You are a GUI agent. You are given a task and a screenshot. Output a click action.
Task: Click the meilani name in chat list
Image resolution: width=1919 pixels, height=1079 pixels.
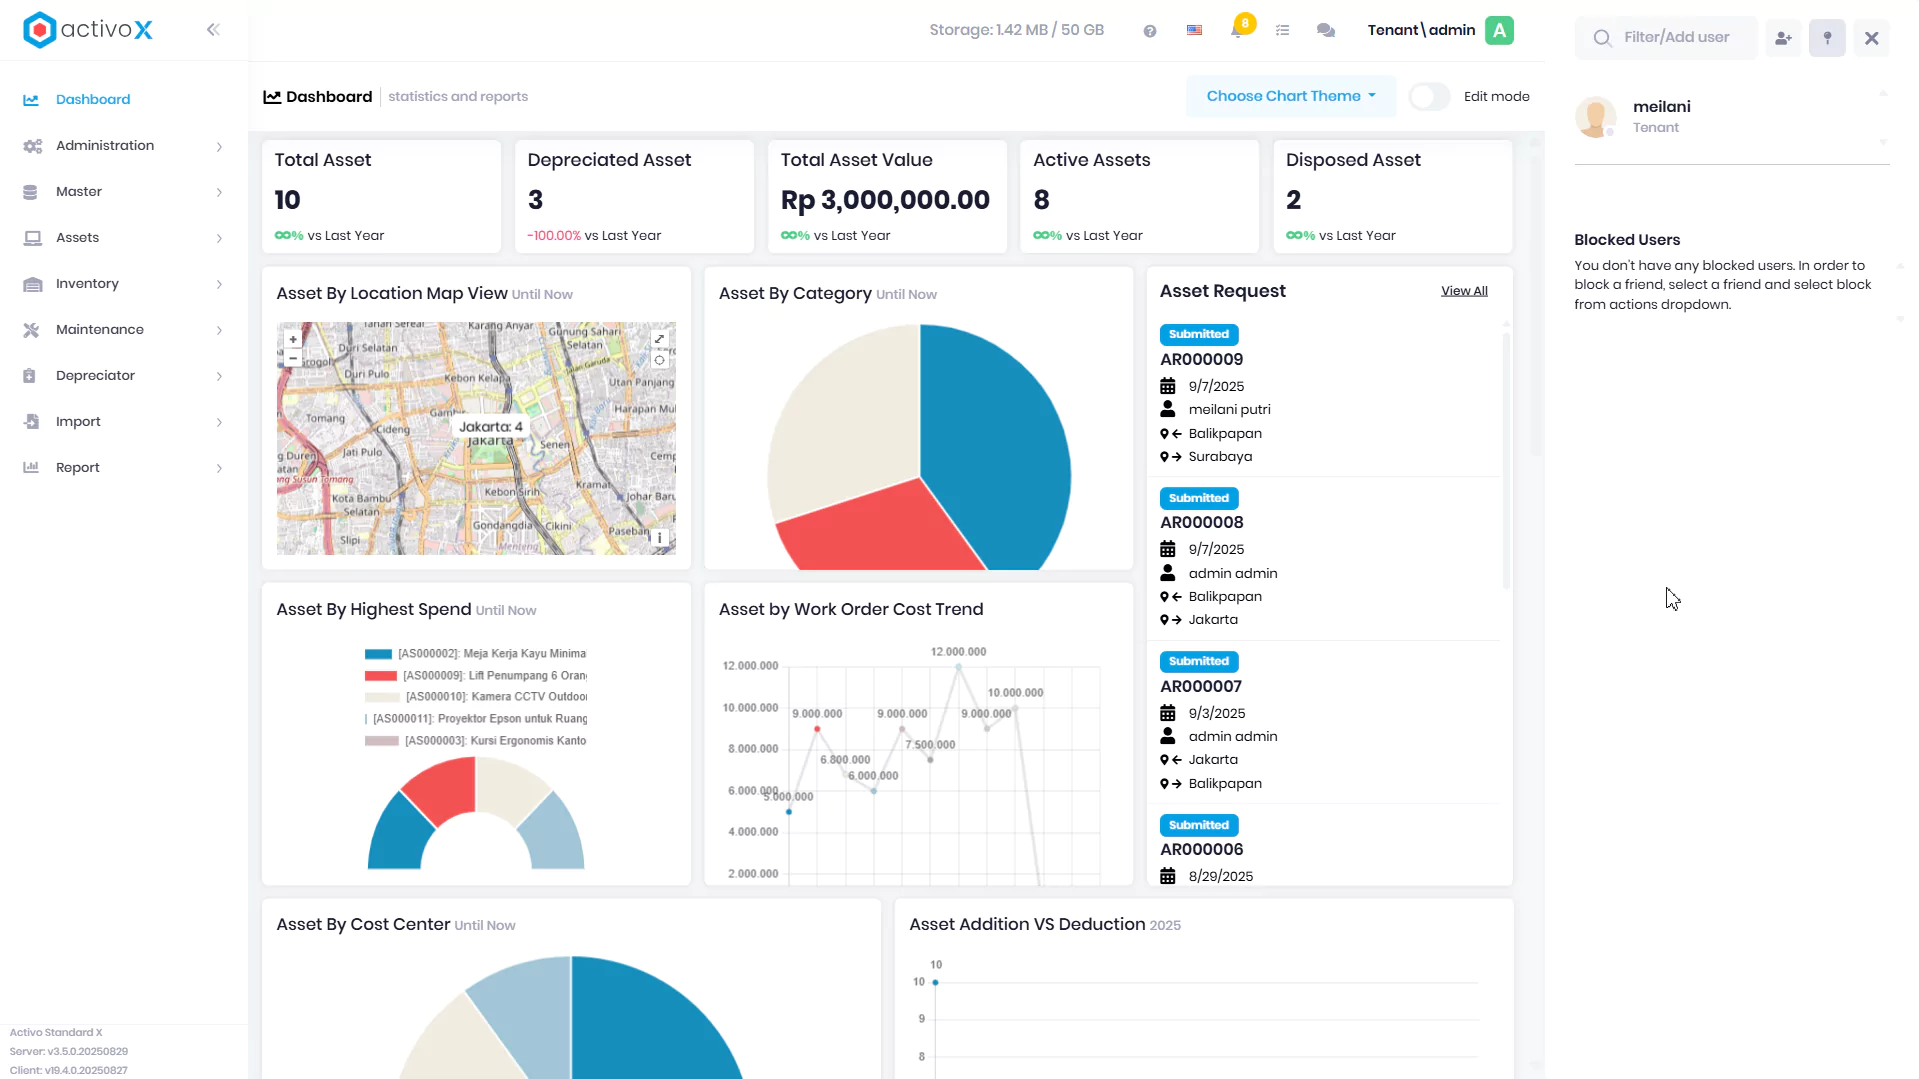1662,107
